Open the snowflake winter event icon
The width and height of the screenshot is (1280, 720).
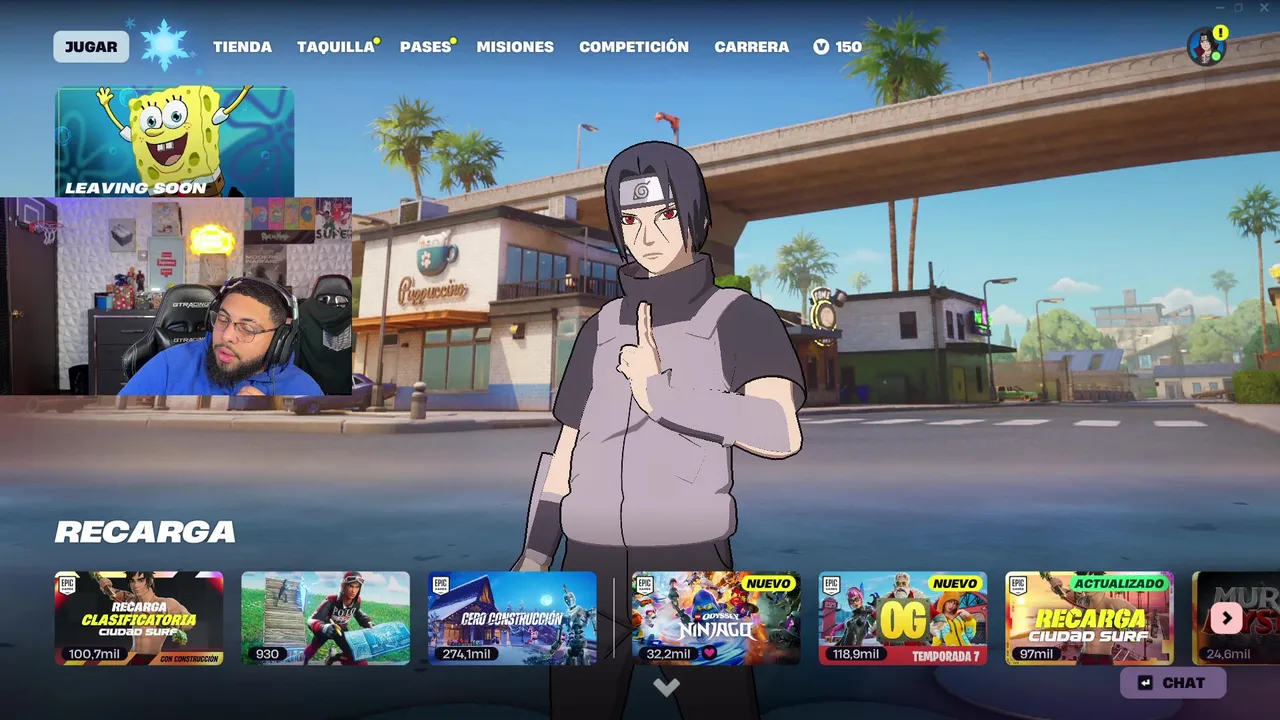[x=165, y=46]
